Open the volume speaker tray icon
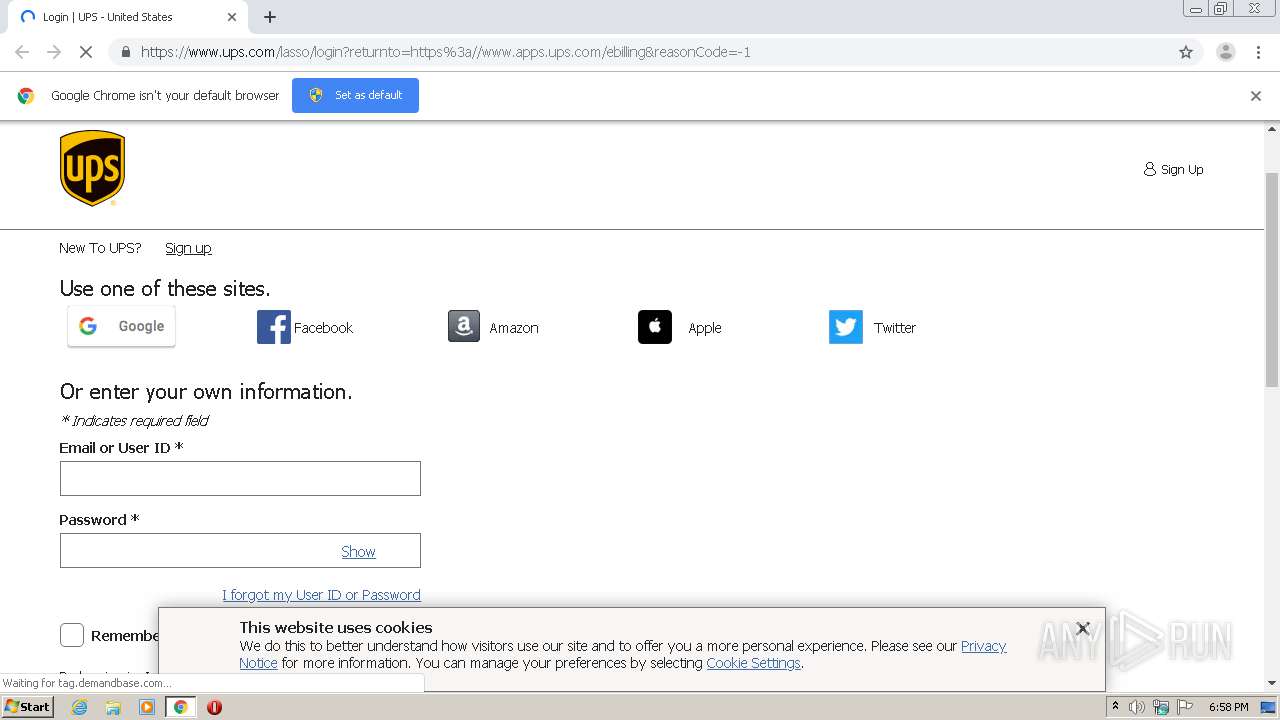Image resolution: width=1280 pixels, height=720 pixels. [x=1137, y=707]
